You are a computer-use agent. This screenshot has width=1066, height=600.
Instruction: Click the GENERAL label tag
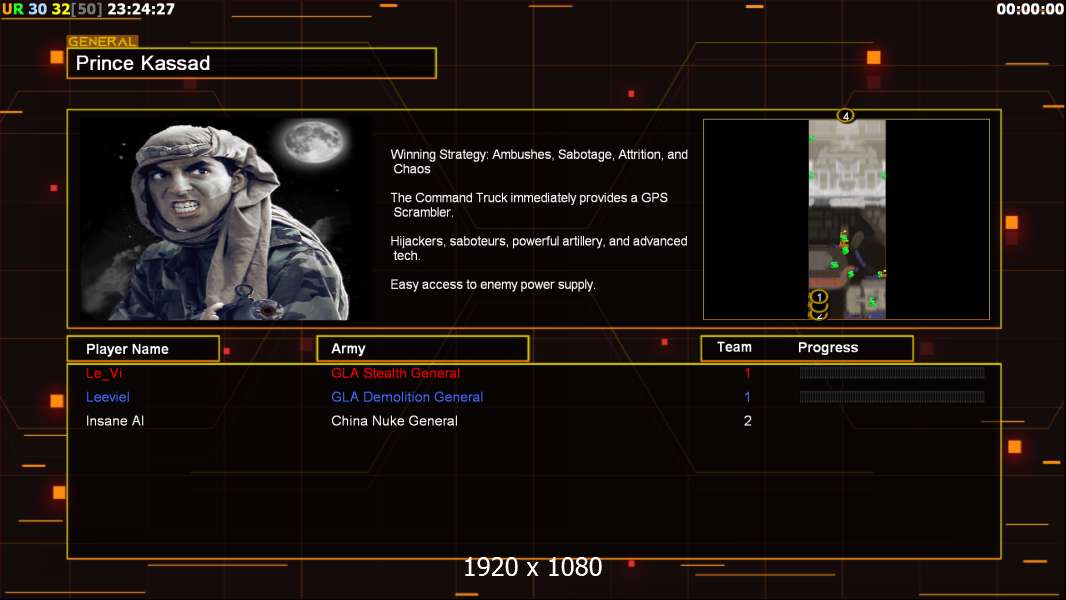pos(102,41)
